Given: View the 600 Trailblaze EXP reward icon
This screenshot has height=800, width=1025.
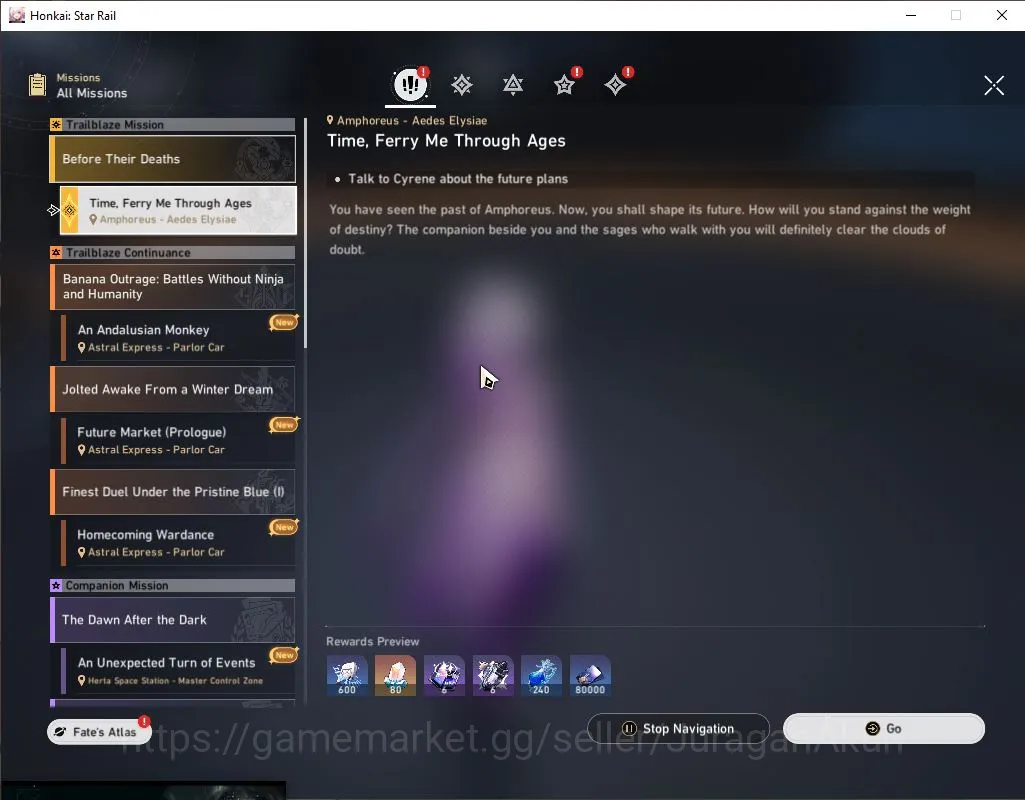Looking at the screenshot, I should pyautogui.click(x=347, y=676).
